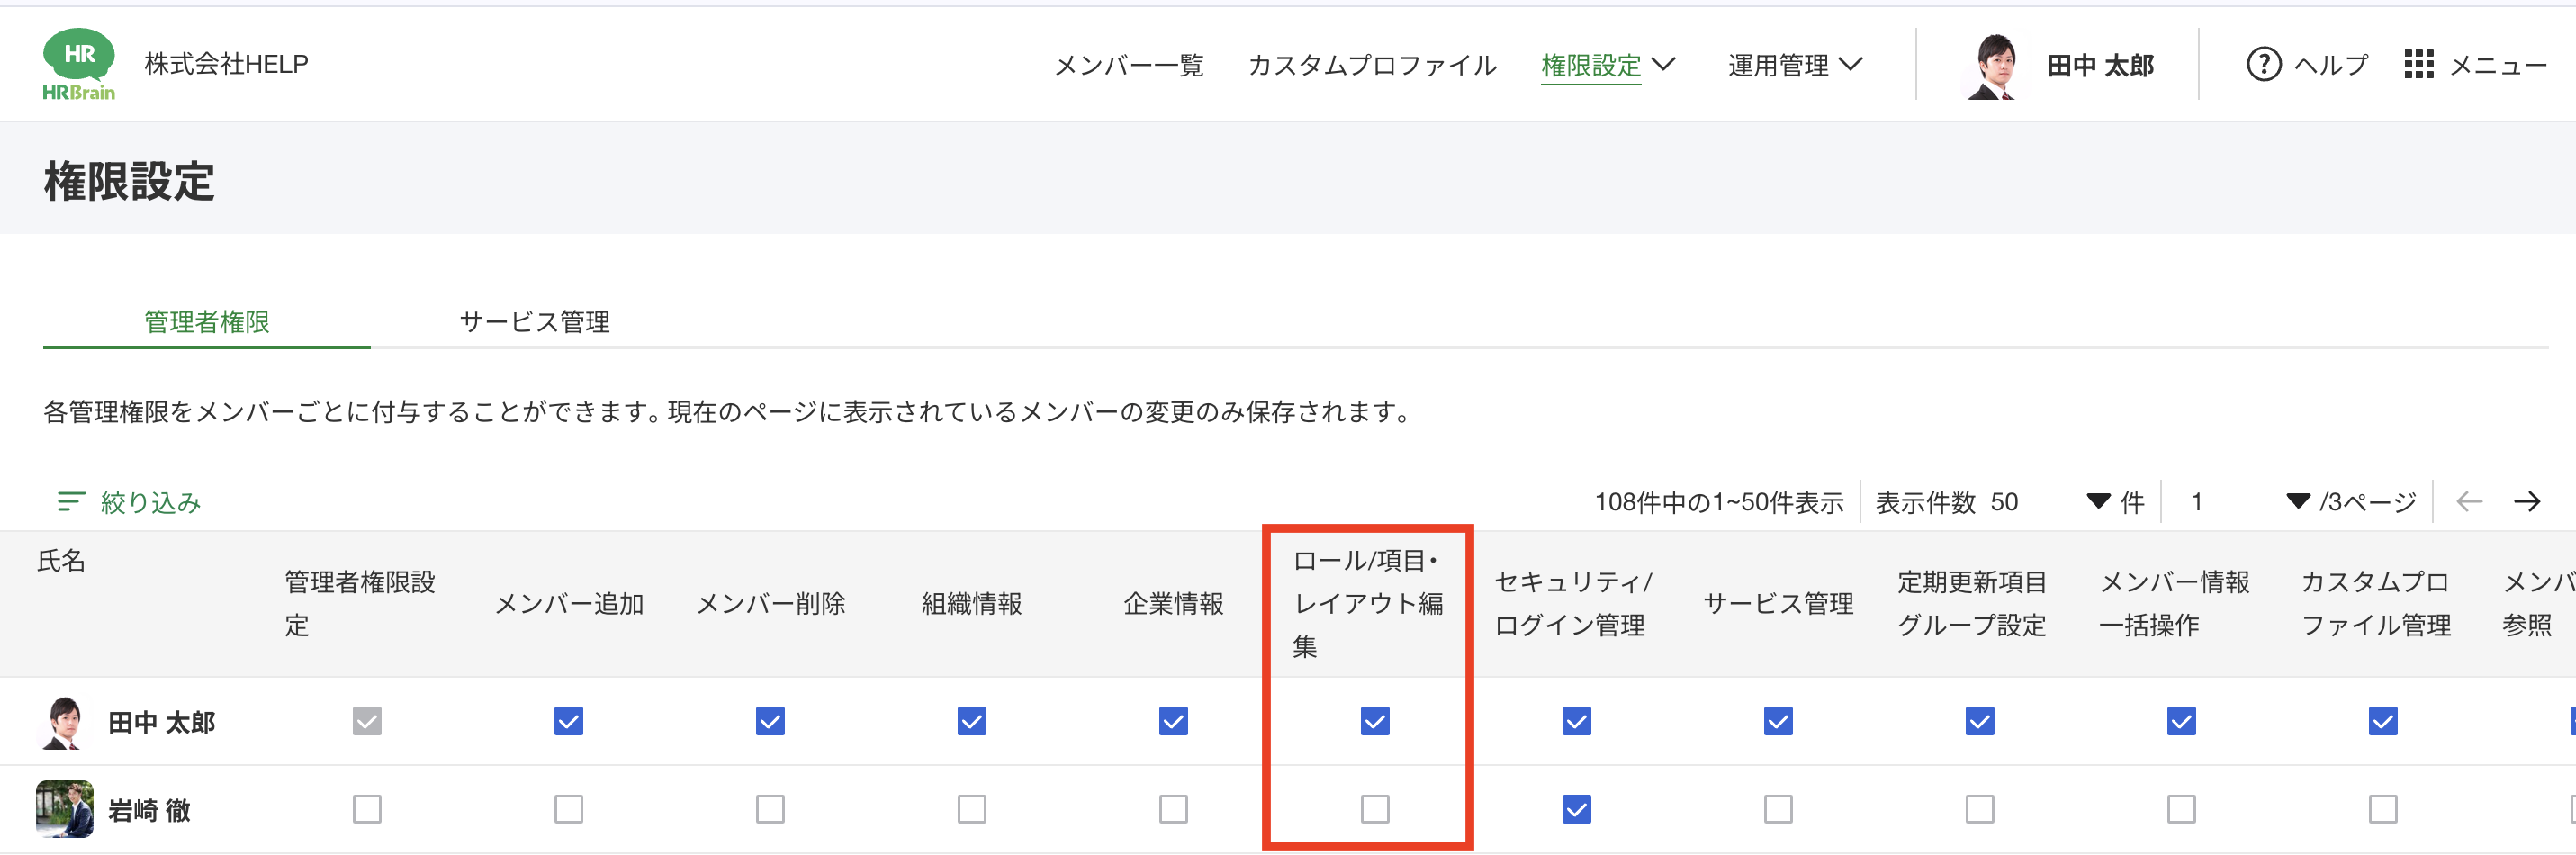This screenshot has width=2576, height=855.
Task: Open カスタムプロファイル in the navigation
Action: (1371, 66)
